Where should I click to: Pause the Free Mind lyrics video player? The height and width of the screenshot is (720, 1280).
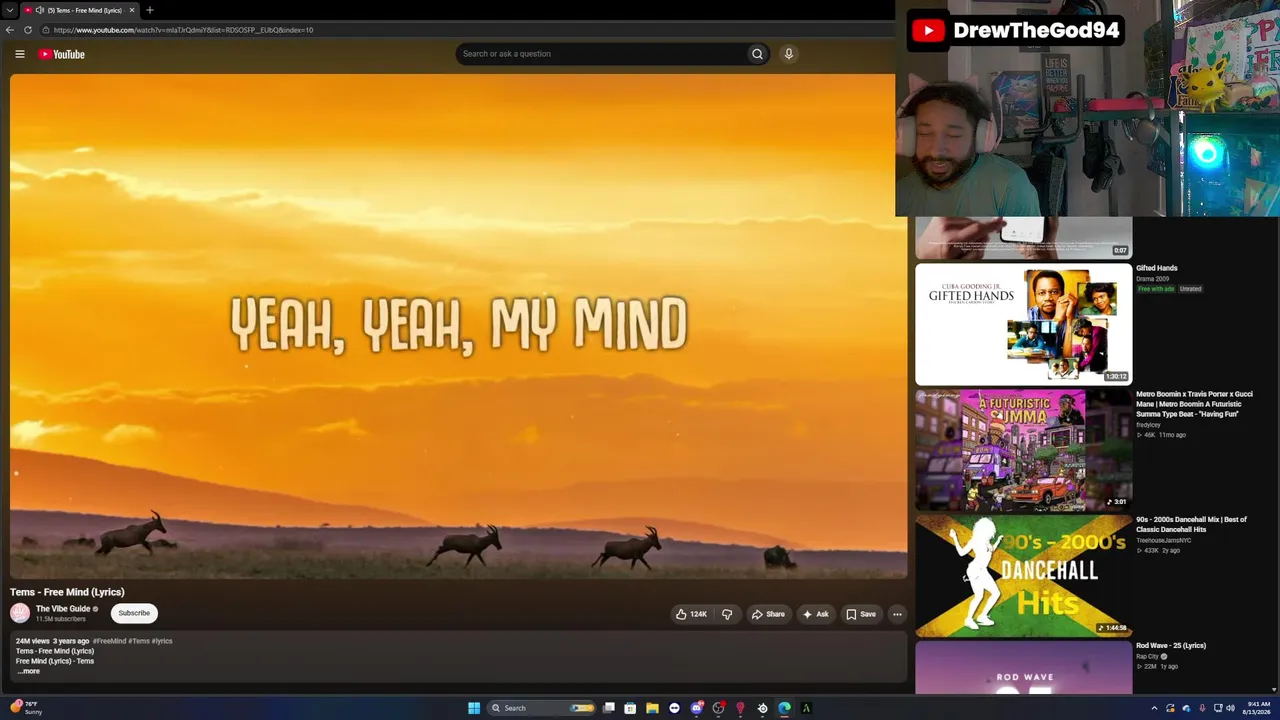[458, 326]
